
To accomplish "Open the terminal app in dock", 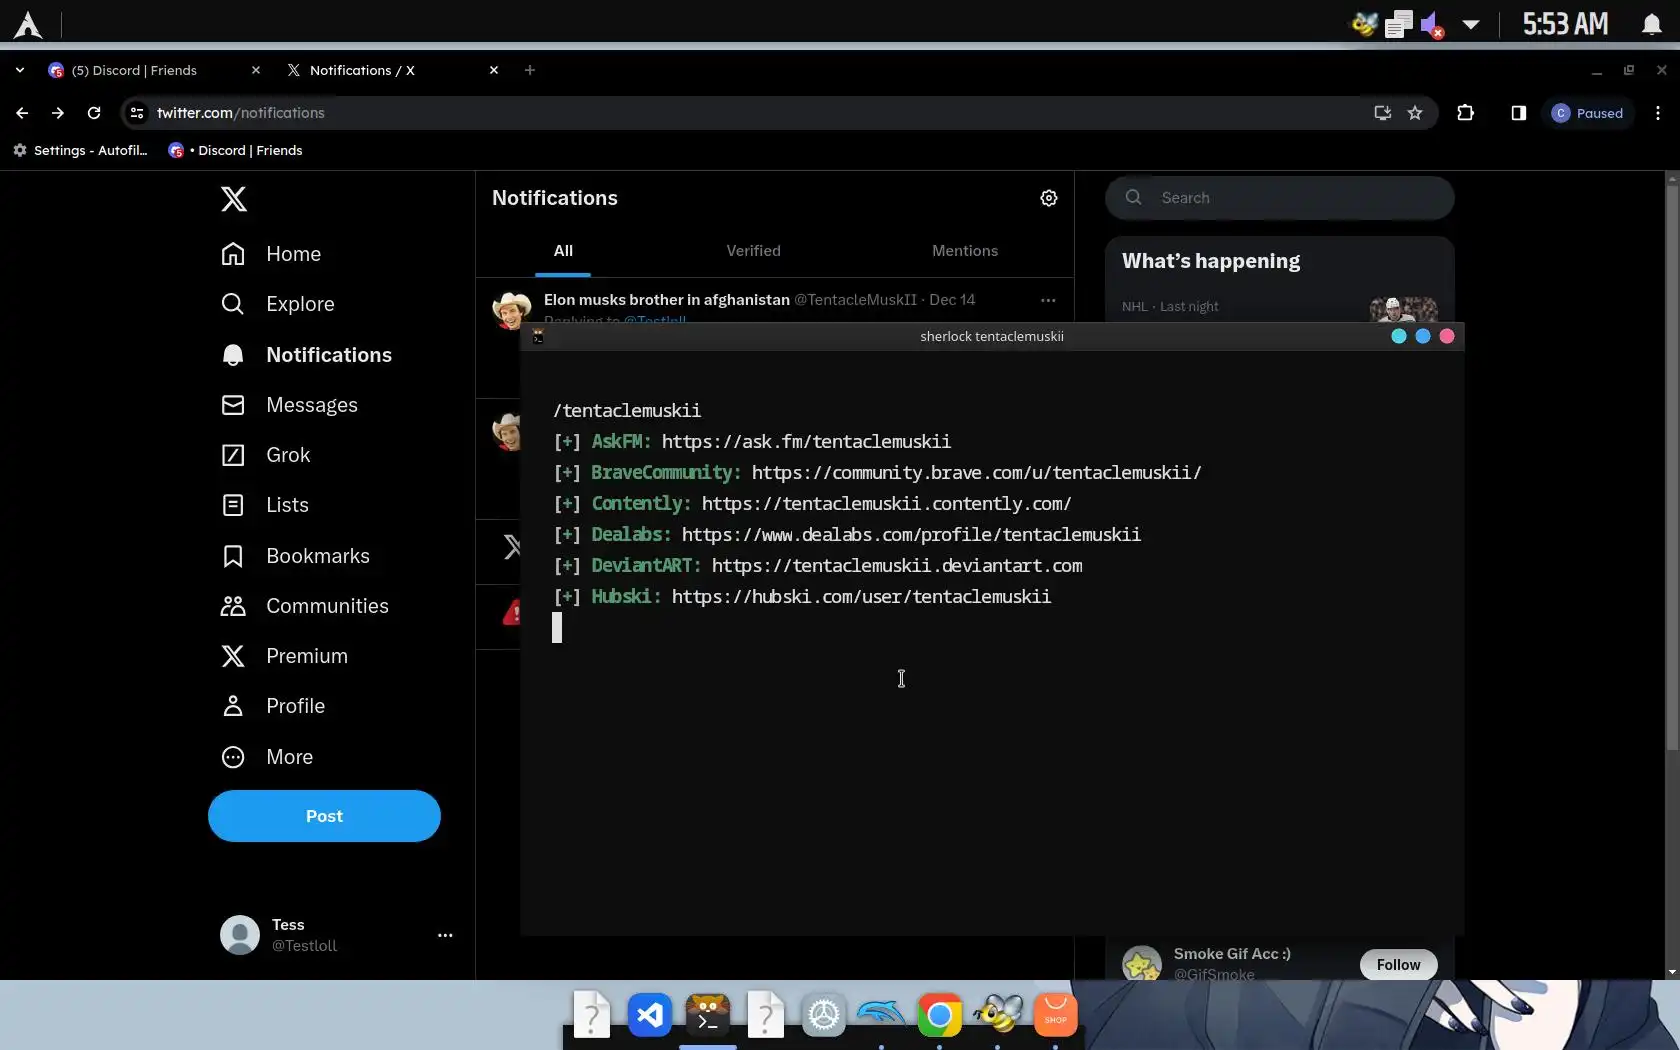I will [708, 1016].
